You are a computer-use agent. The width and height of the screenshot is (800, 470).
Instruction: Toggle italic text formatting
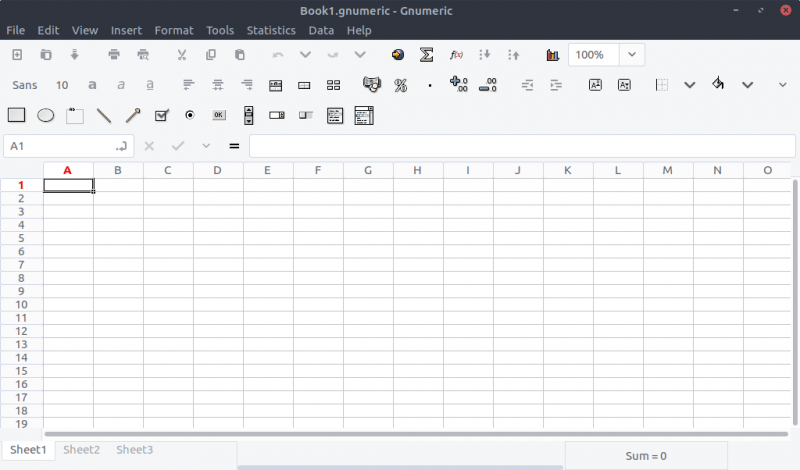[121, 85]
